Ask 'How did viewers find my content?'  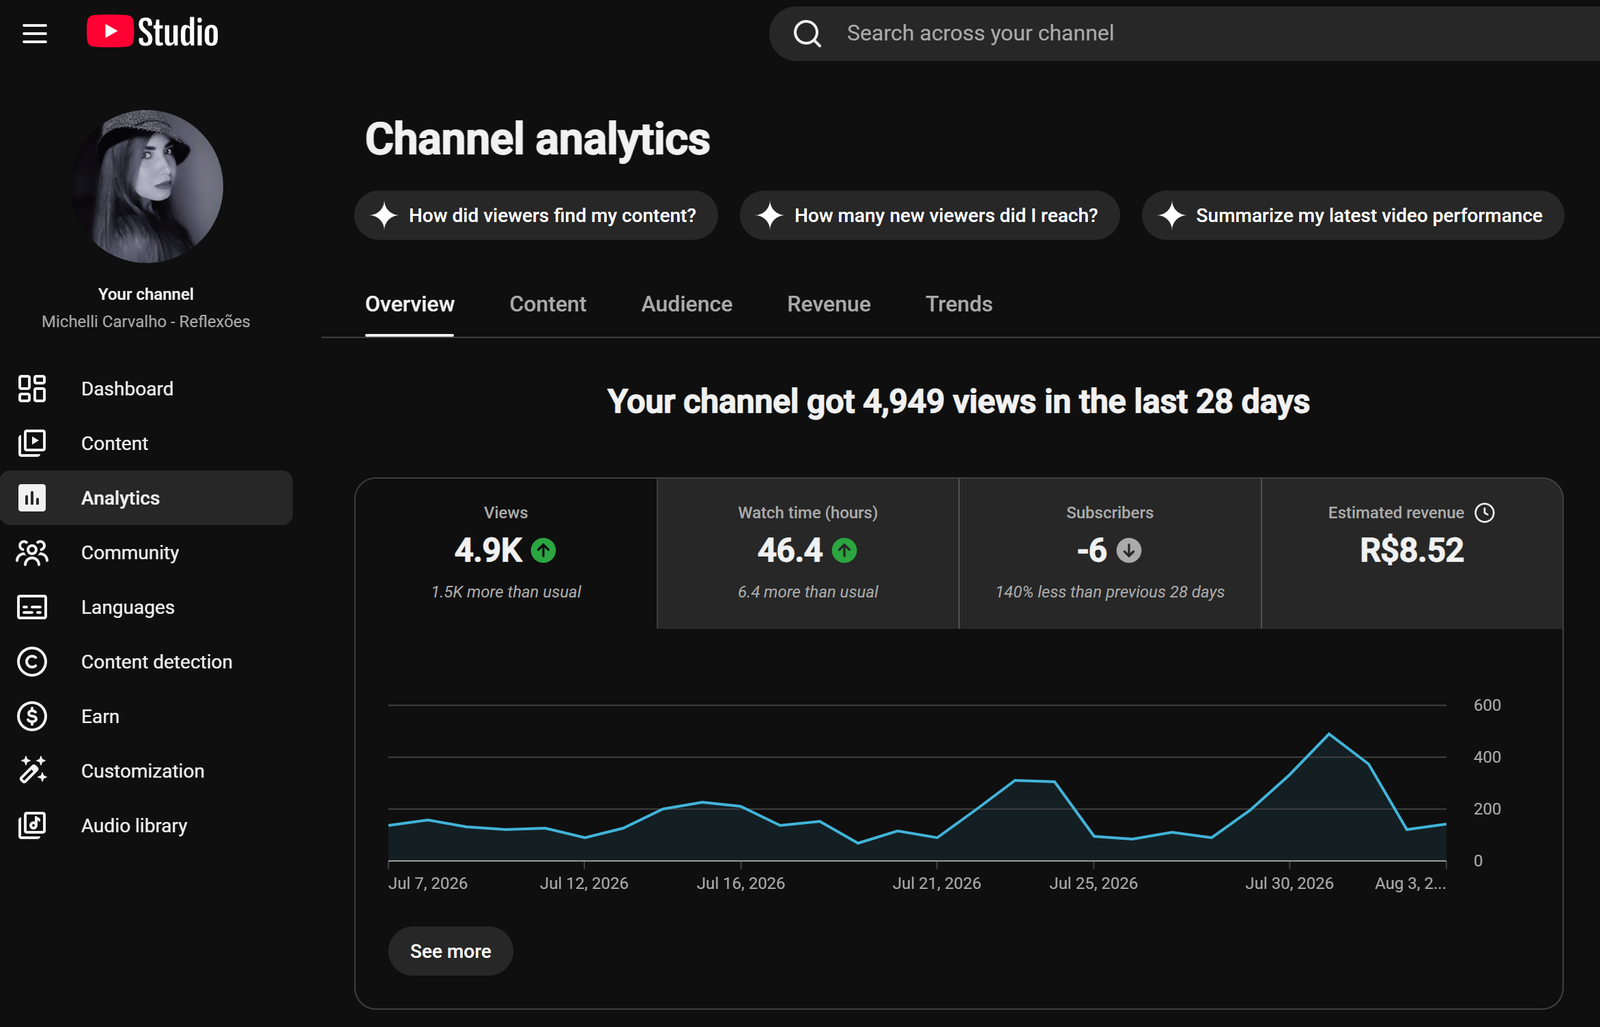536,215
